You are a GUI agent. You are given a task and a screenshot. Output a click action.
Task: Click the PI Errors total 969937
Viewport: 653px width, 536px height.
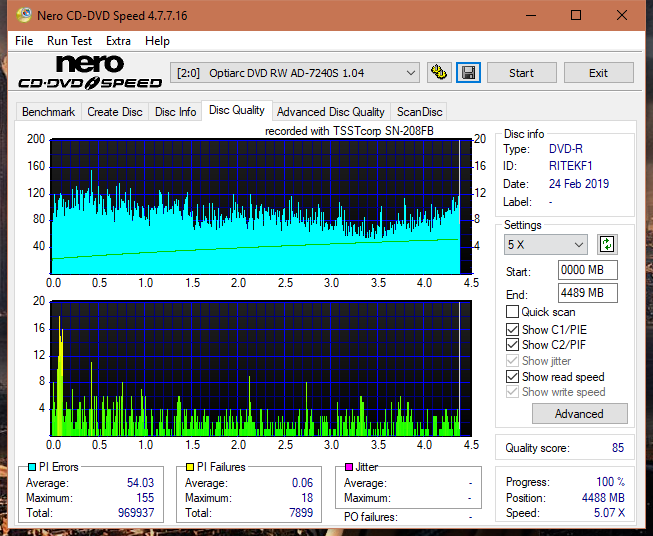(x=136, y=512)
